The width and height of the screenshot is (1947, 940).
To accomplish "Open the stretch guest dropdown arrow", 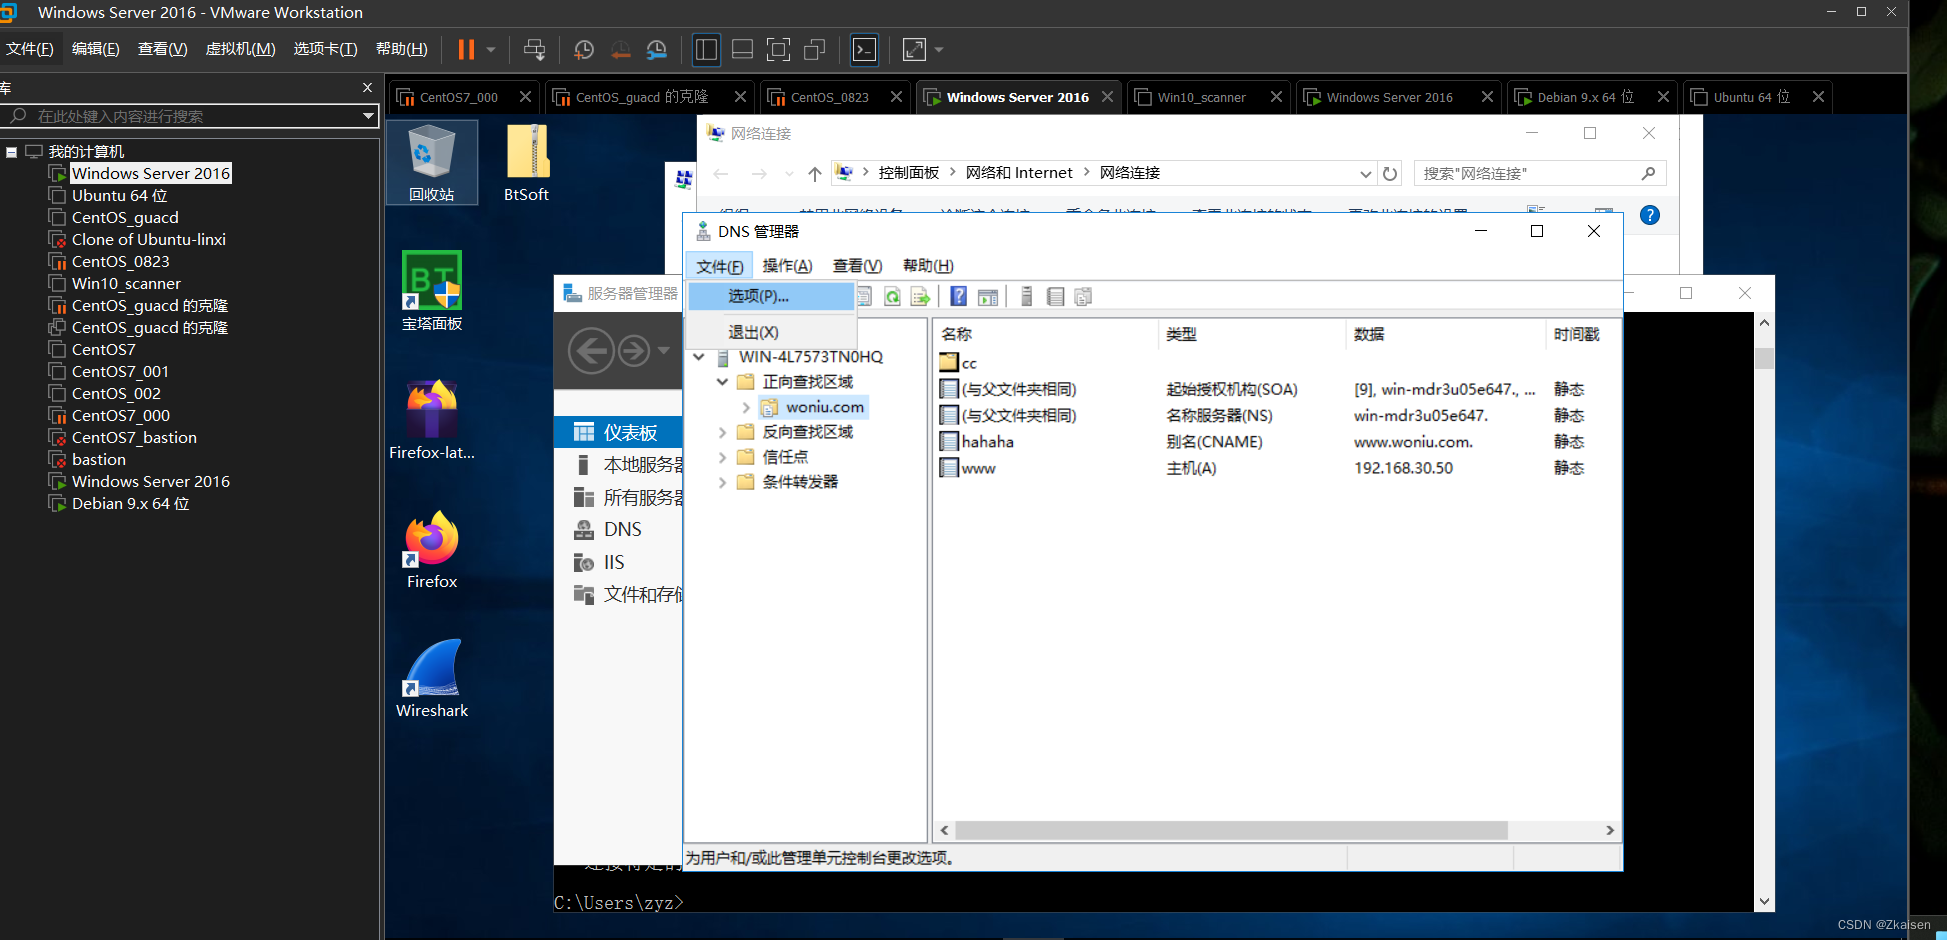I will [x=938, y=49].
